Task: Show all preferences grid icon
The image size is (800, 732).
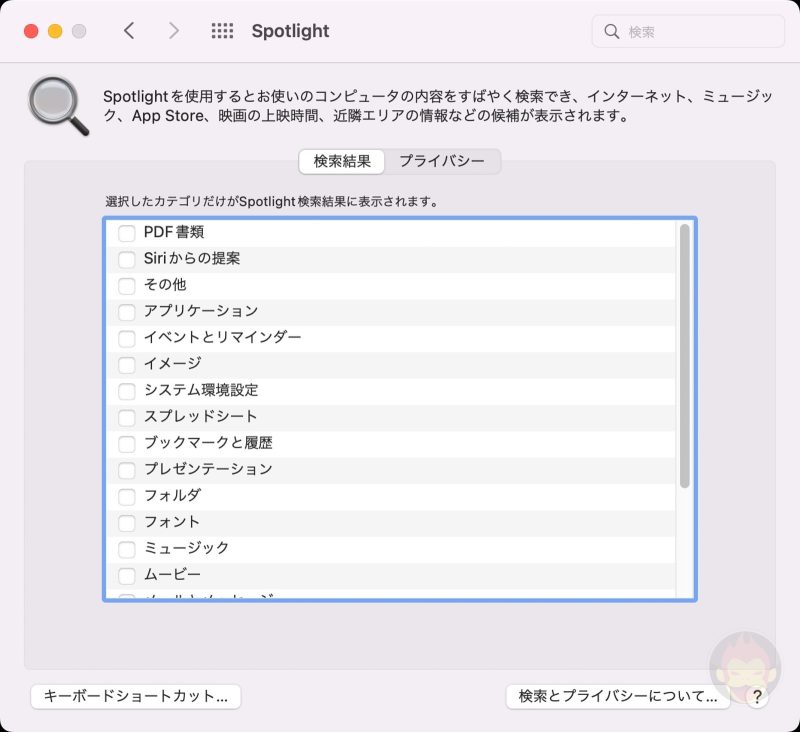Action: 222,31
